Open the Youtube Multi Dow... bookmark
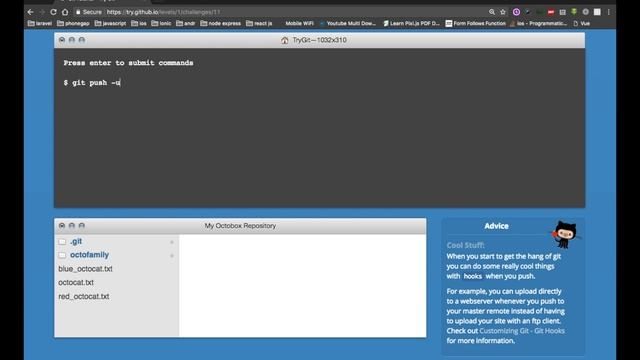The width and height of the screenshot is (640, 360). pos(348,23)
